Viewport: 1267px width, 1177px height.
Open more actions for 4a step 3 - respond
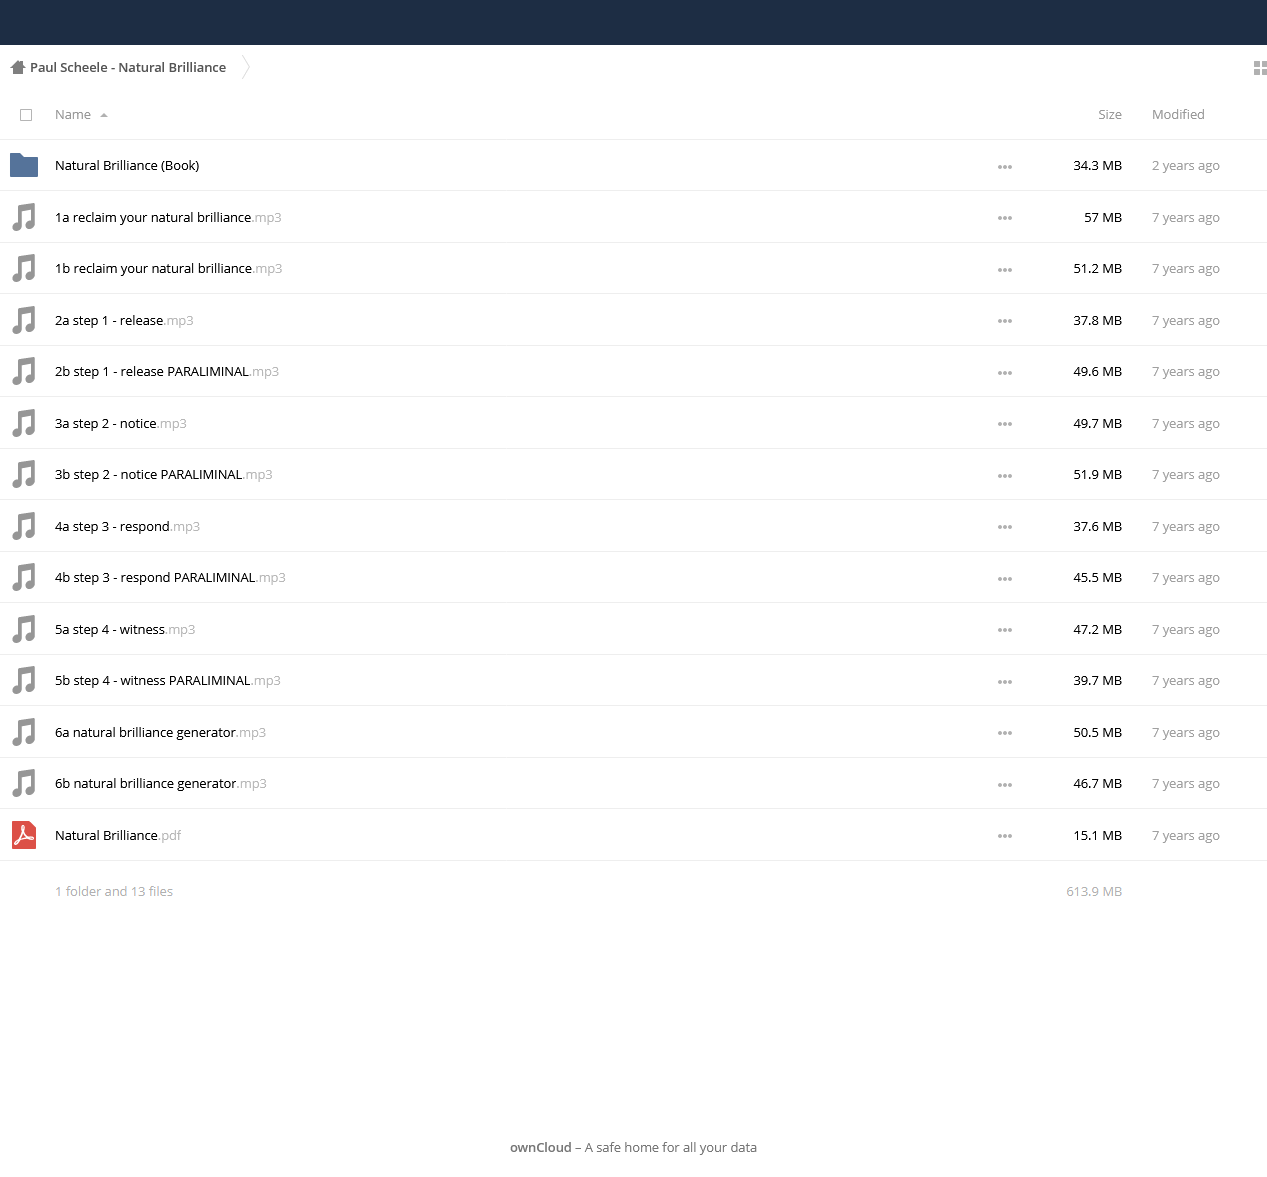coord(1005,527)
